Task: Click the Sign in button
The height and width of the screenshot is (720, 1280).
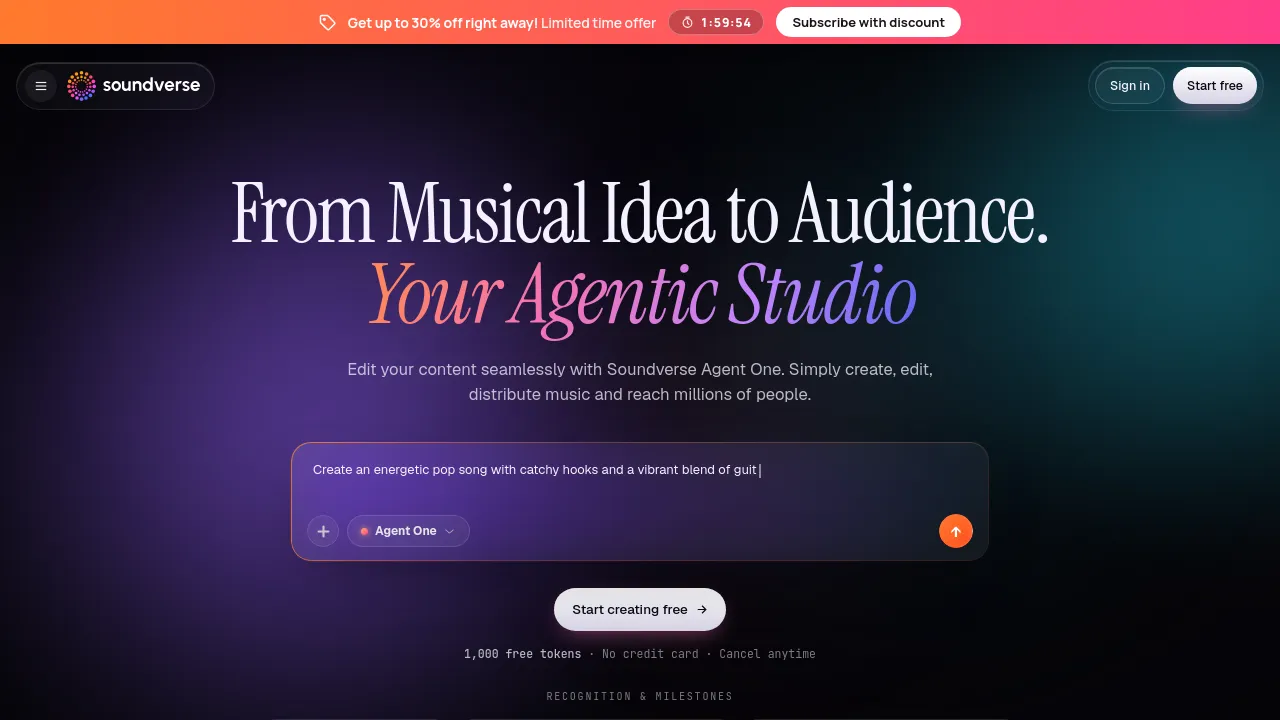Action: click(1130, 86)
